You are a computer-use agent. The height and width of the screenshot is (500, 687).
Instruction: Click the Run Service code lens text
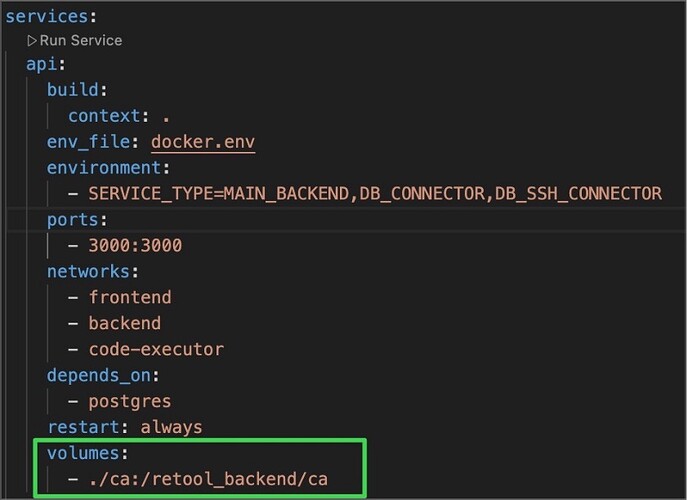(81, 41)
